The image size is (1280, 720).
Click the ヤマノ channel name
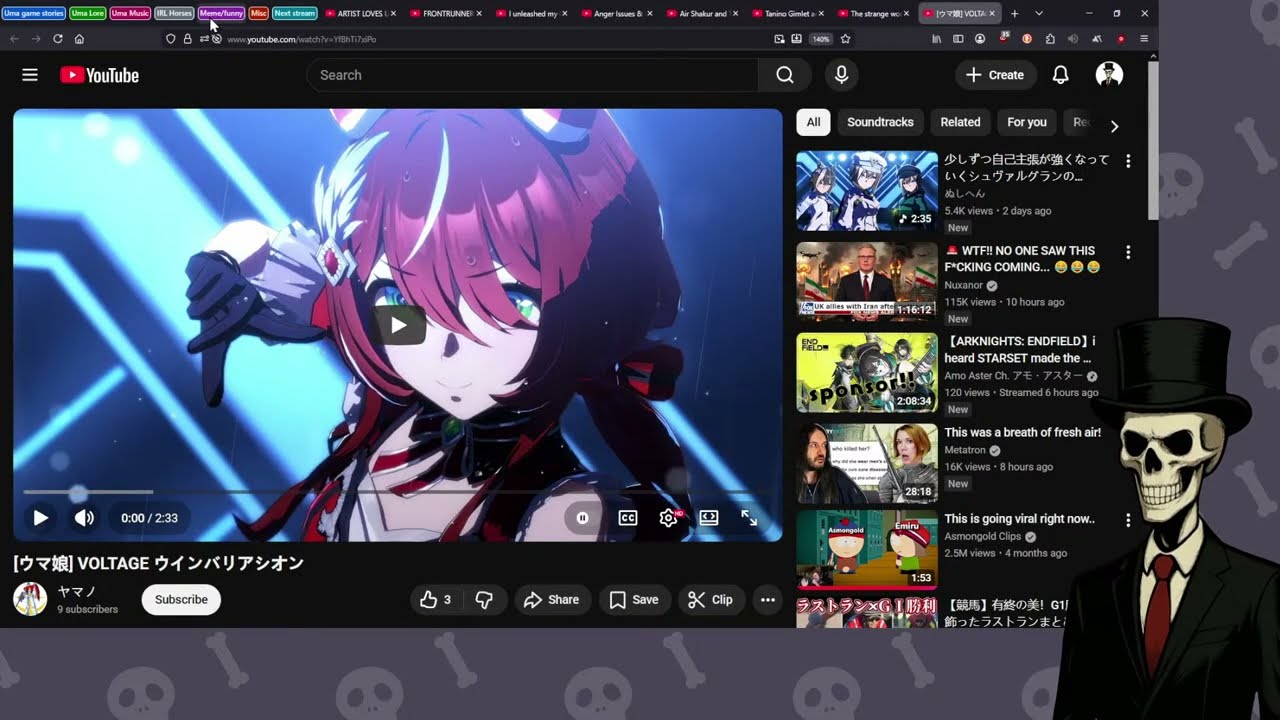coord(77,592)
